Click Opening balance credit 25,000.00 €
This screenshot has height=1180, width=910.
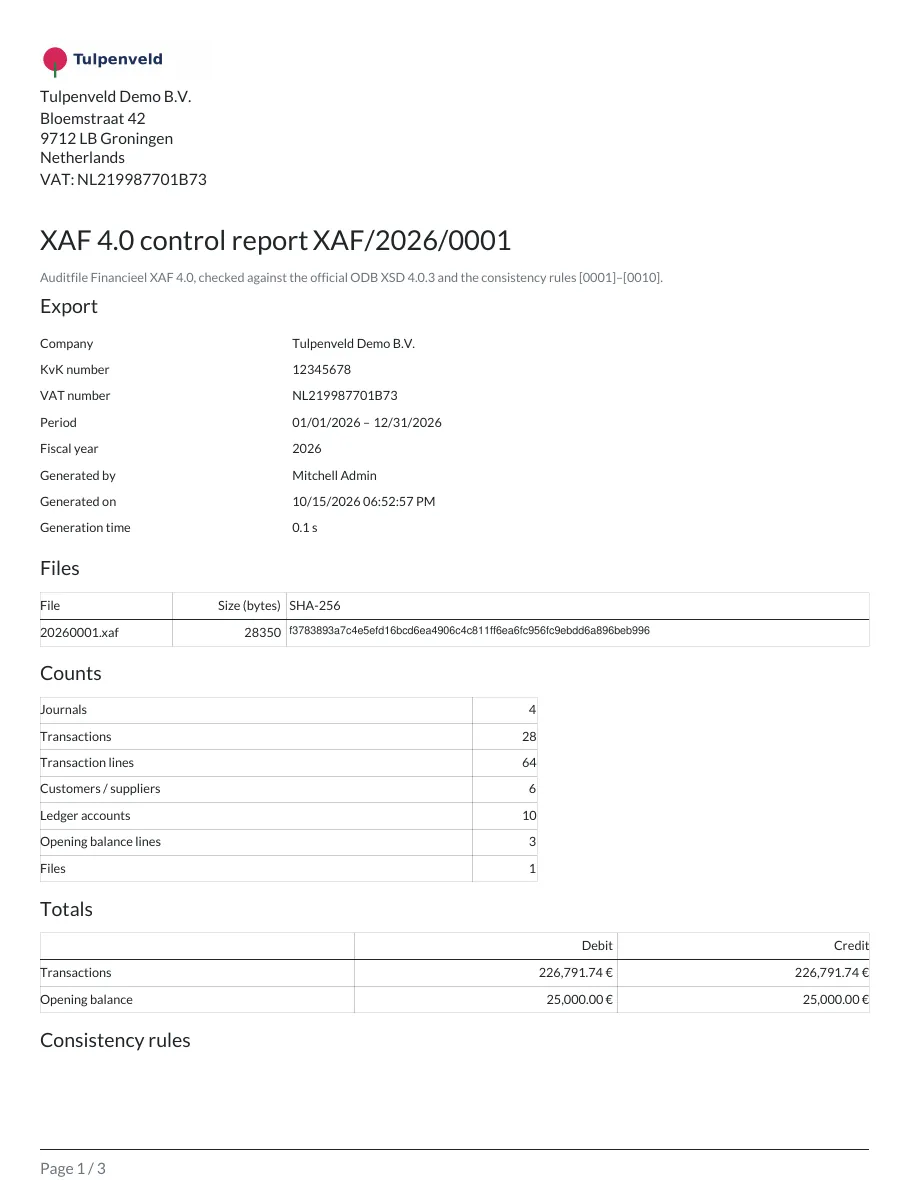click(x=835, y=1000)
